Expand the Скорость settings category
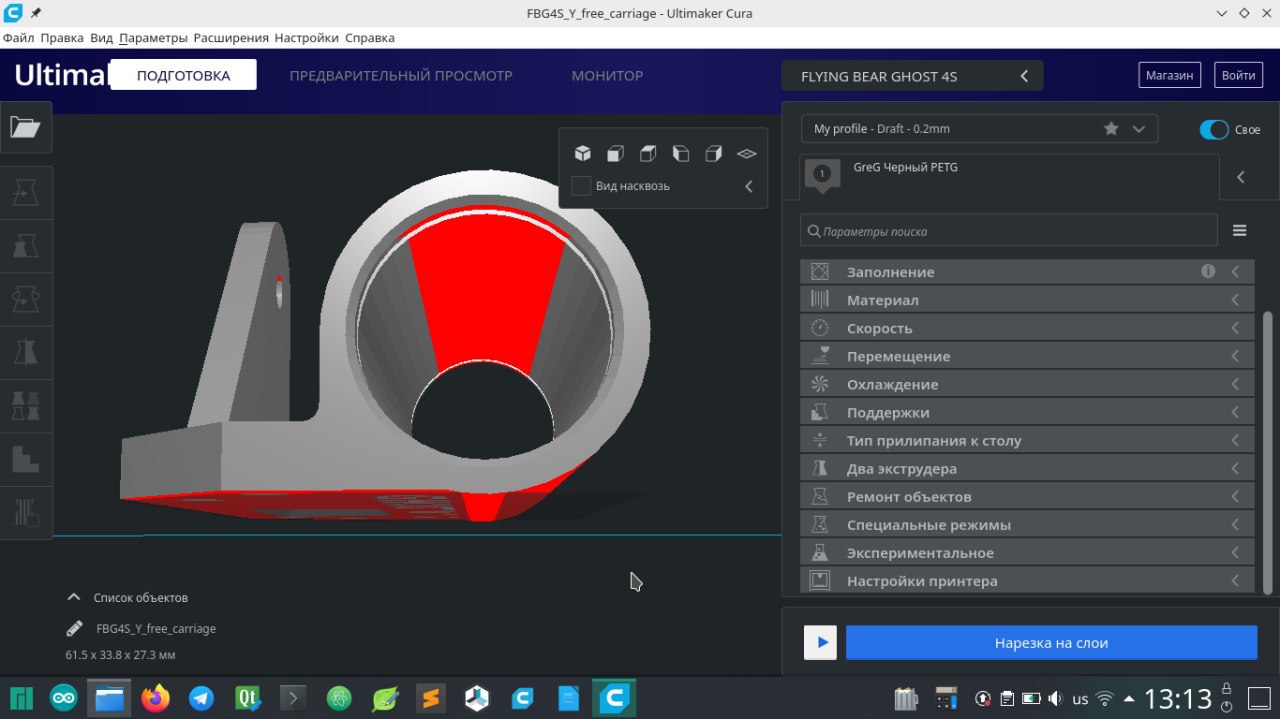 (x=1027, y=328)
